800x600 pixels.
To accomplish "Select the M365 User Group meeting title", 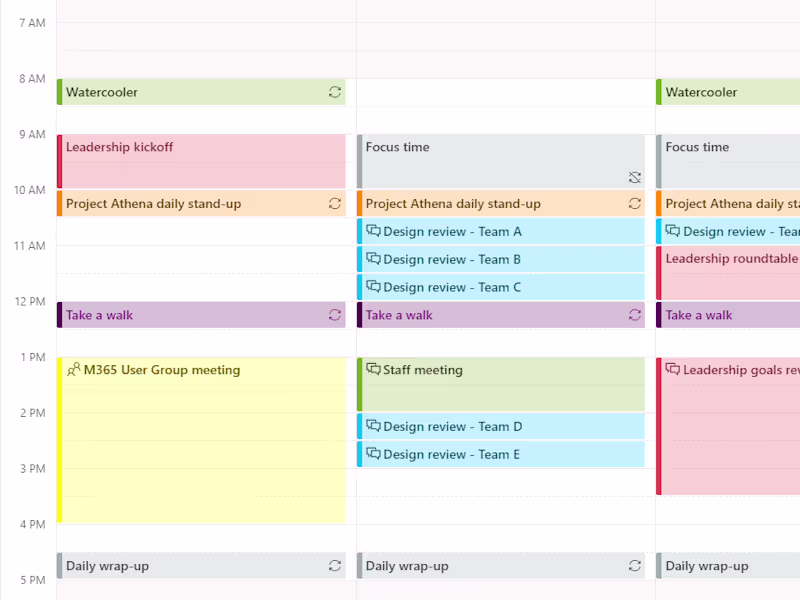I will click(x=162, y=370).
